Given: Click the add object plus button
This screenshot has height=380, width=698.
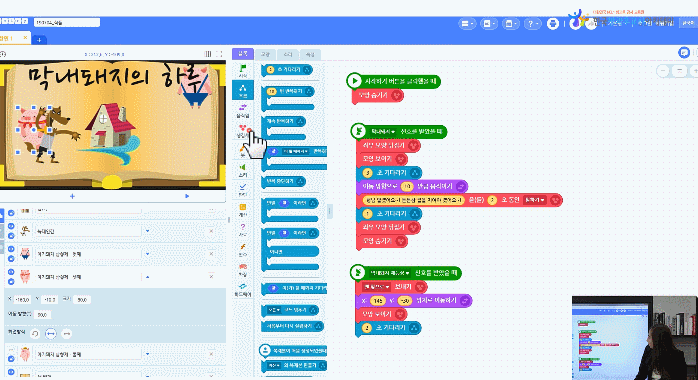Looking at the screenshot, I should point(72,196).
